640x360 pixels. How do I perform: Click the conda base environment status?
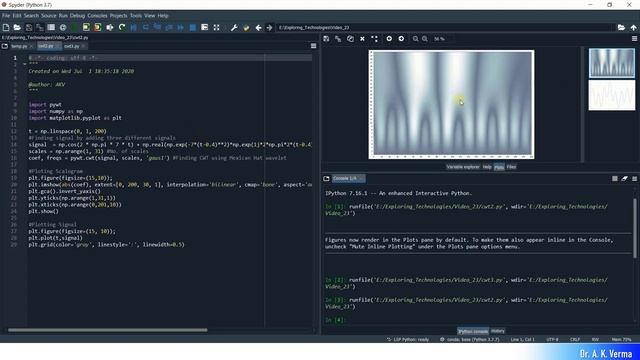pos(469,340)
